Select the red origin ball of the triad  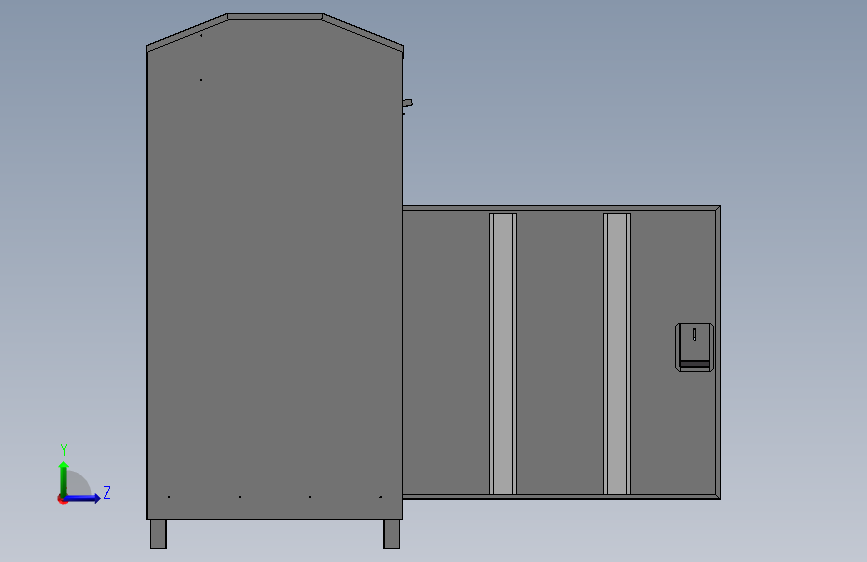tap(62, 500)
